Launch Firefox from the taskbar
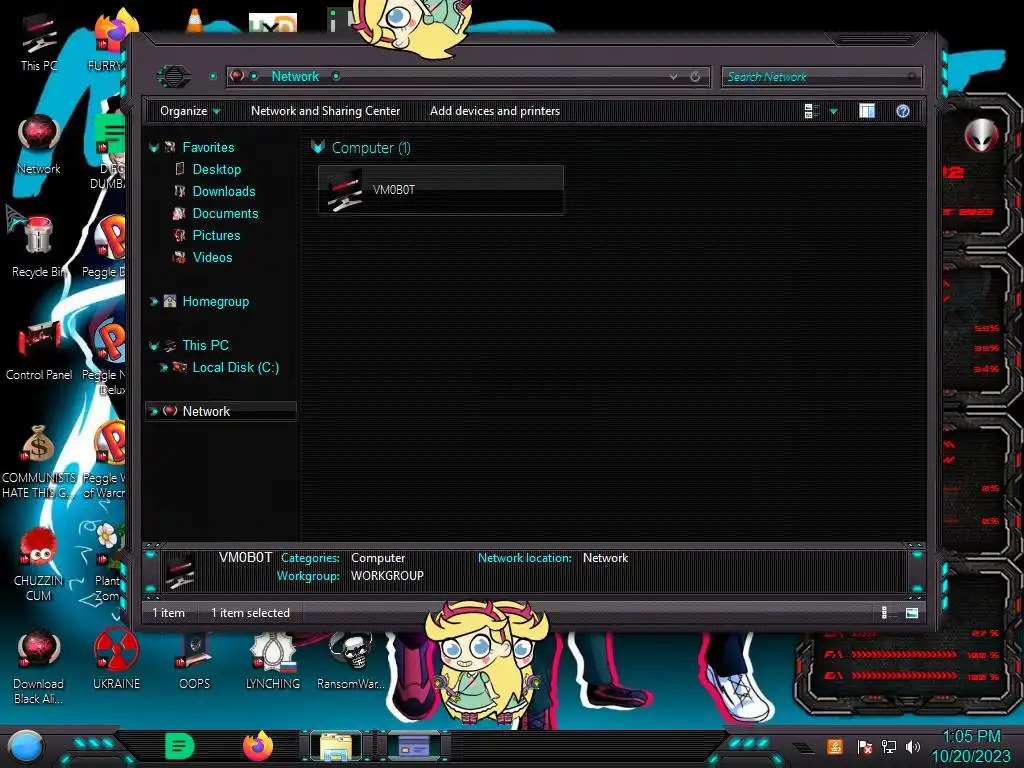 258,746
